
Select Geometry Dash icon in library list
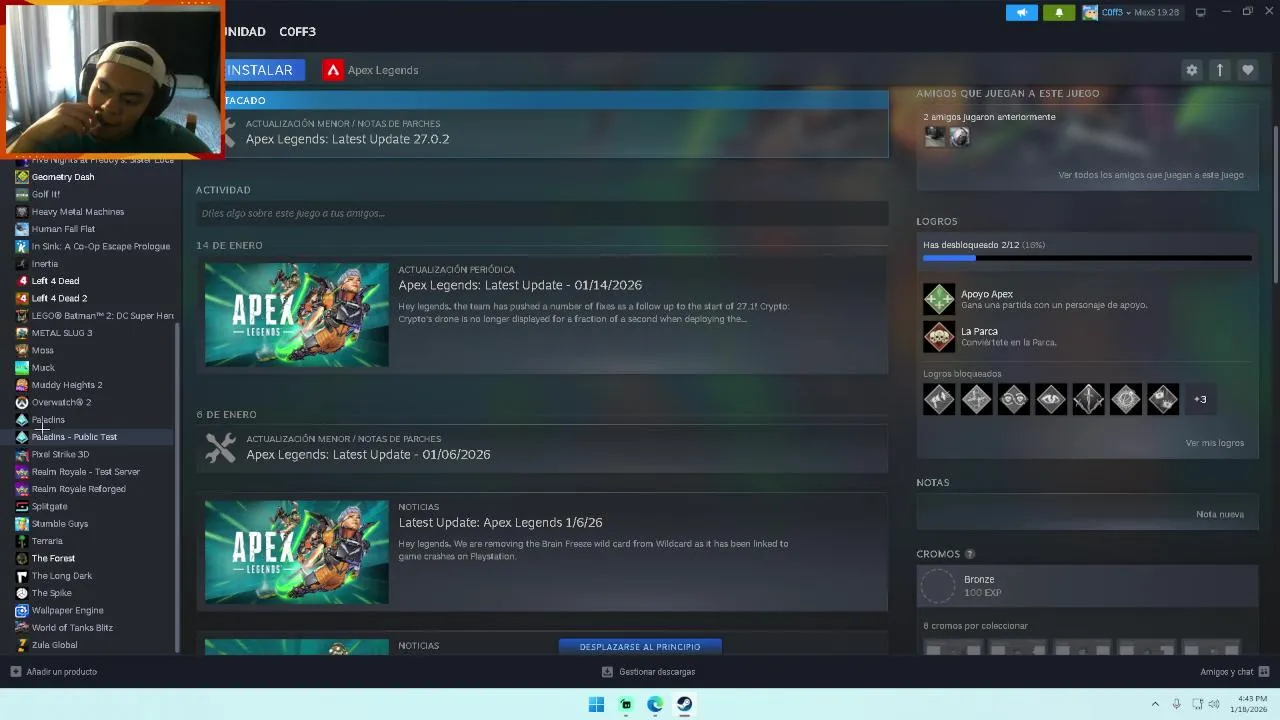point(22,177)
